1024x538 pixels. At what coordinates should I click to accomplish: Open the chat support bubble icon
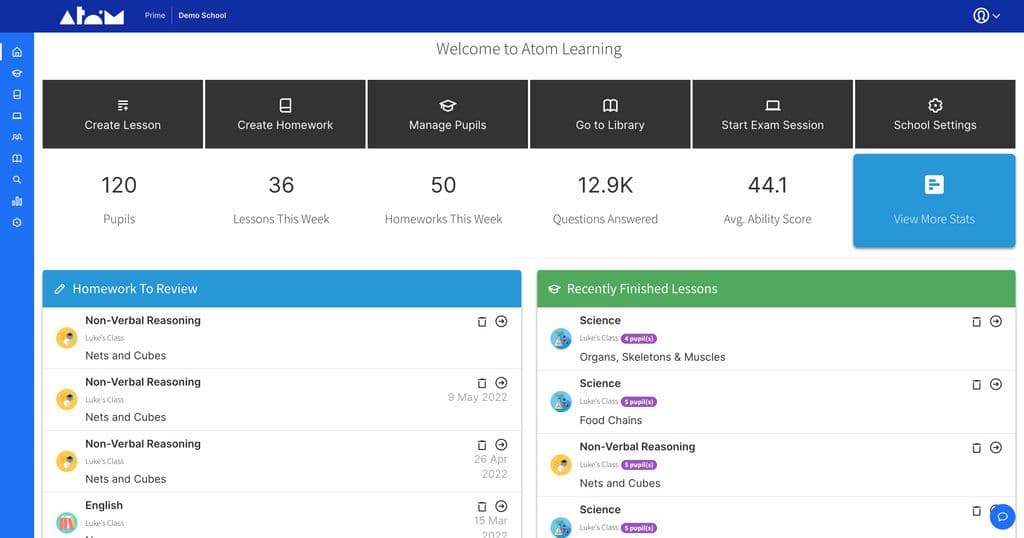tap(1002, 516)
